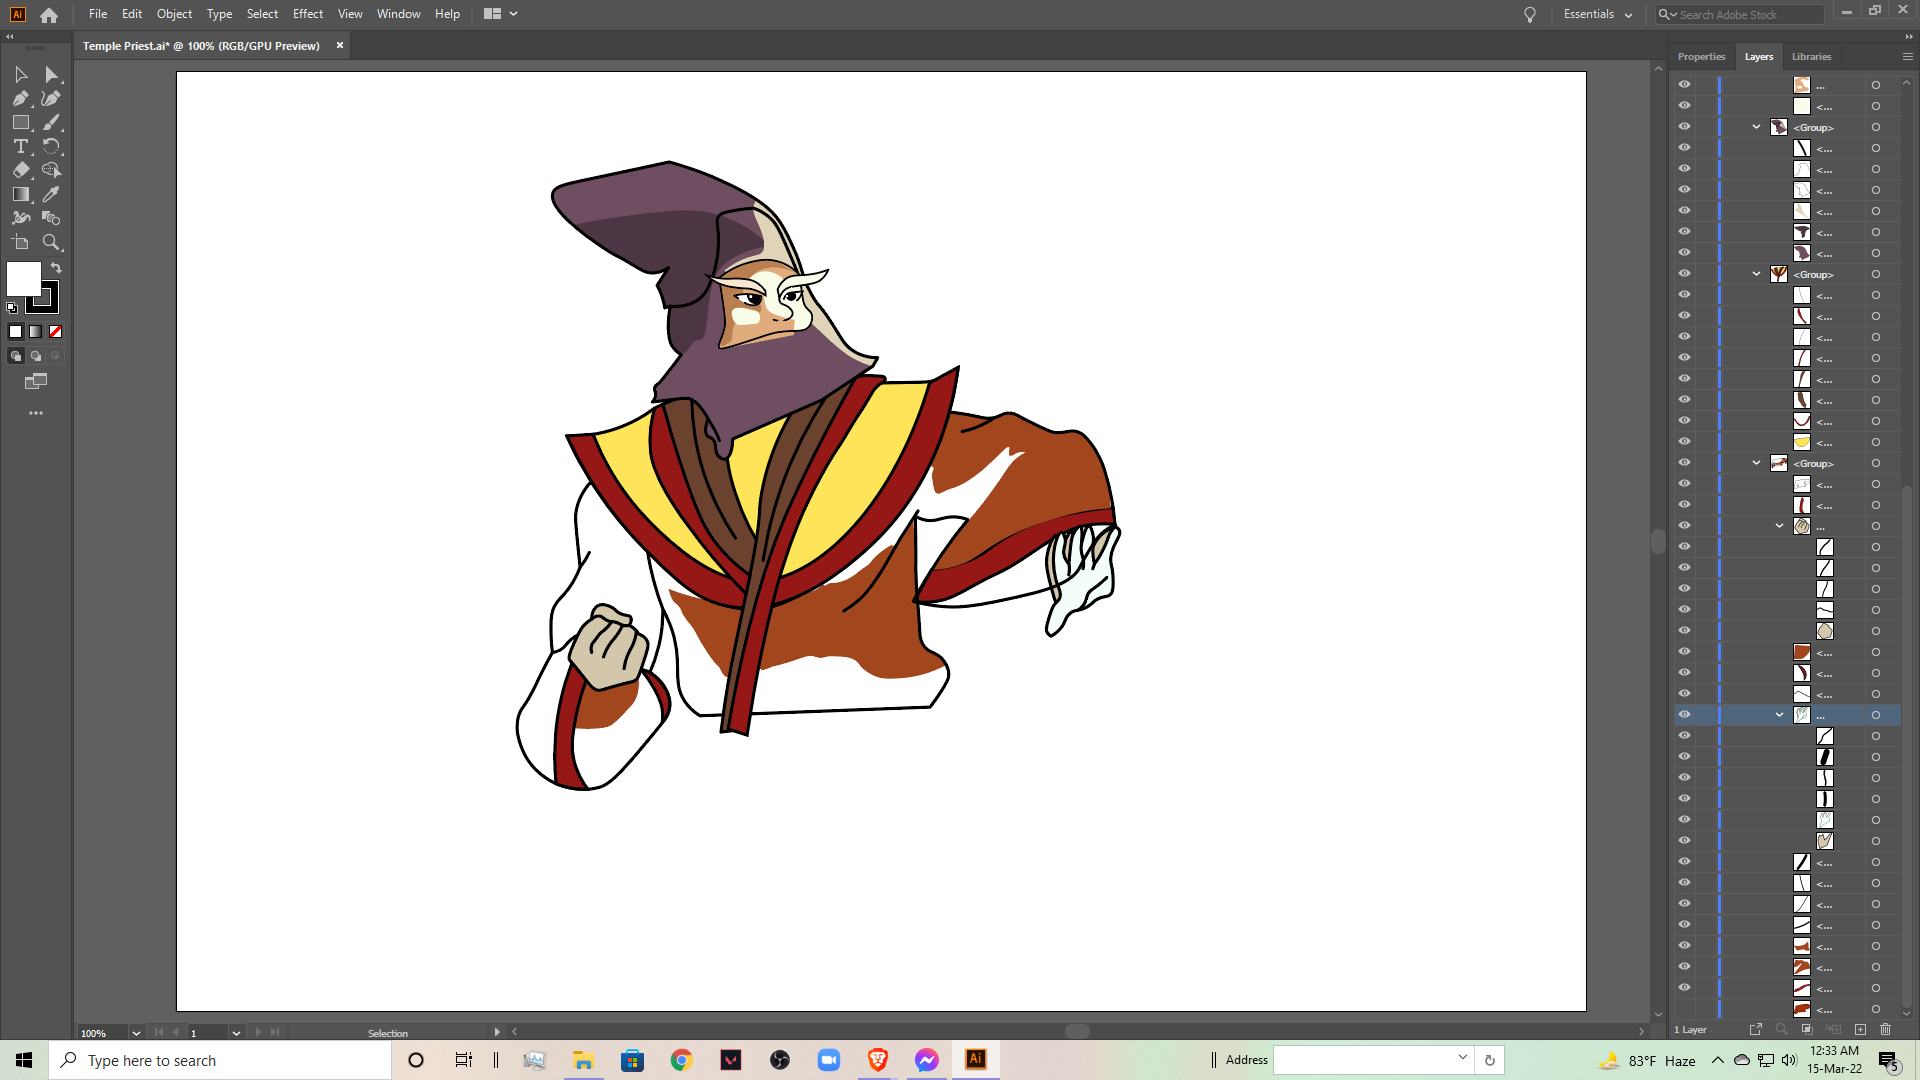Select the Blend tool
Viewport: 1920px width, 1080px height.
(52, 218)
